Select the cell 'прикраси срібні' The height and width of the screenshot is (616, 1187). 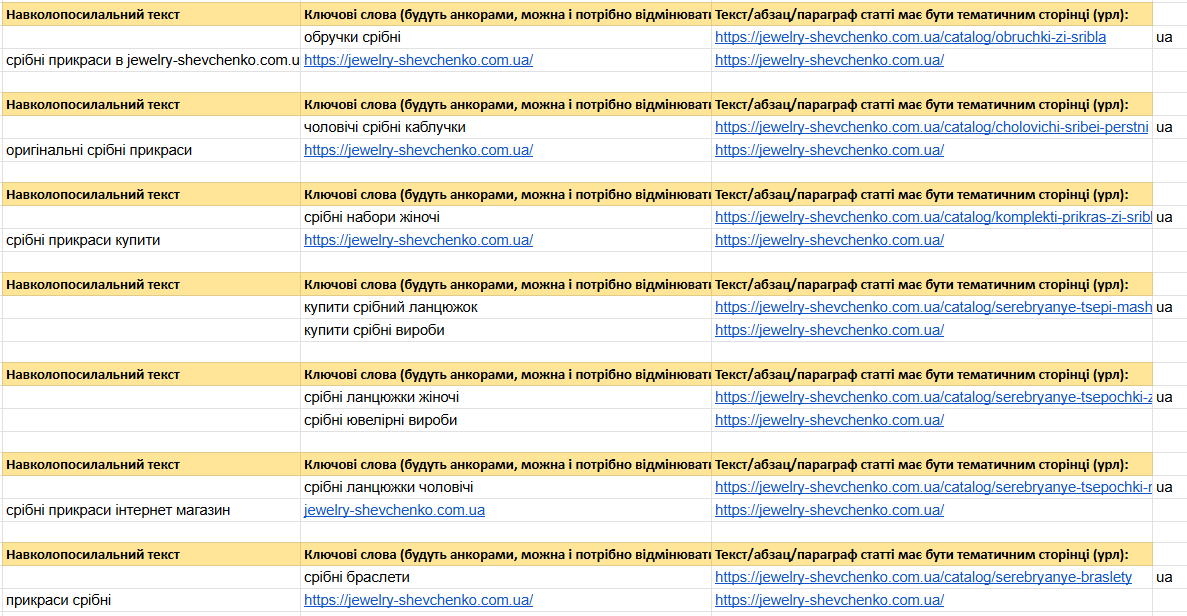click(151, 600)
